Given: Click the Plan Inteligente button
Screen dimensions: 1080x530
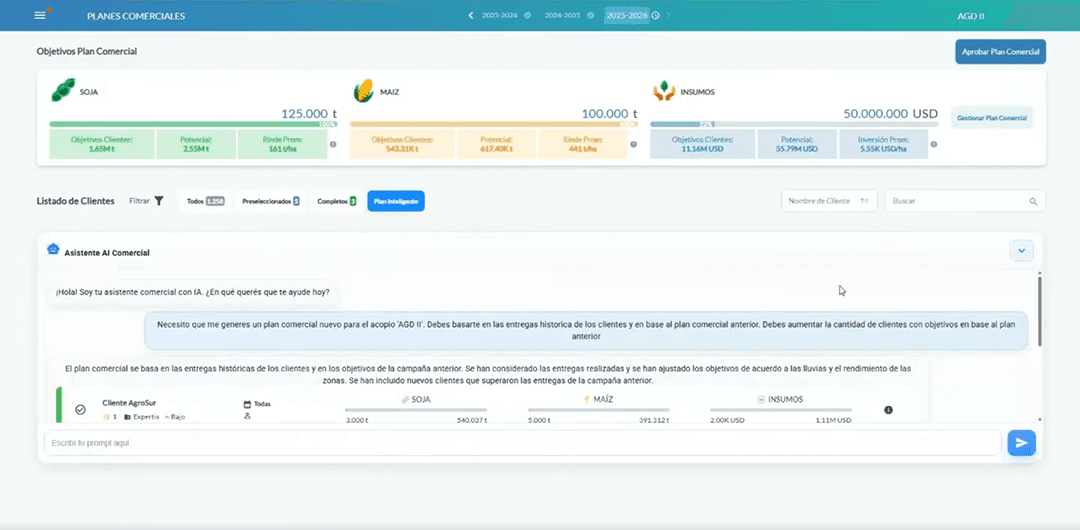Looking at the screenshot, I should click(396, 201).
